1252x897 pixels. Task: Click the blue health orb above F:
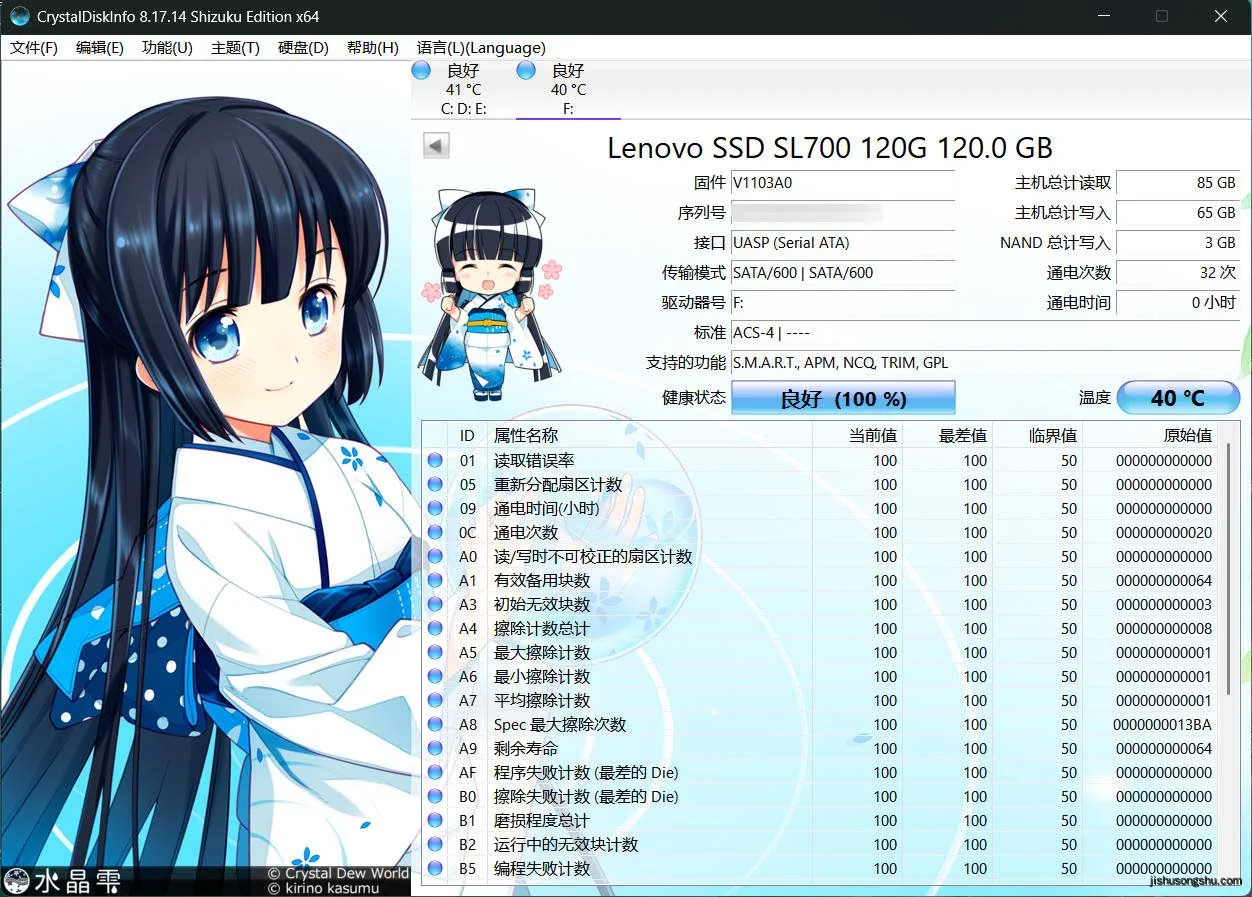(x=526, y=70)
